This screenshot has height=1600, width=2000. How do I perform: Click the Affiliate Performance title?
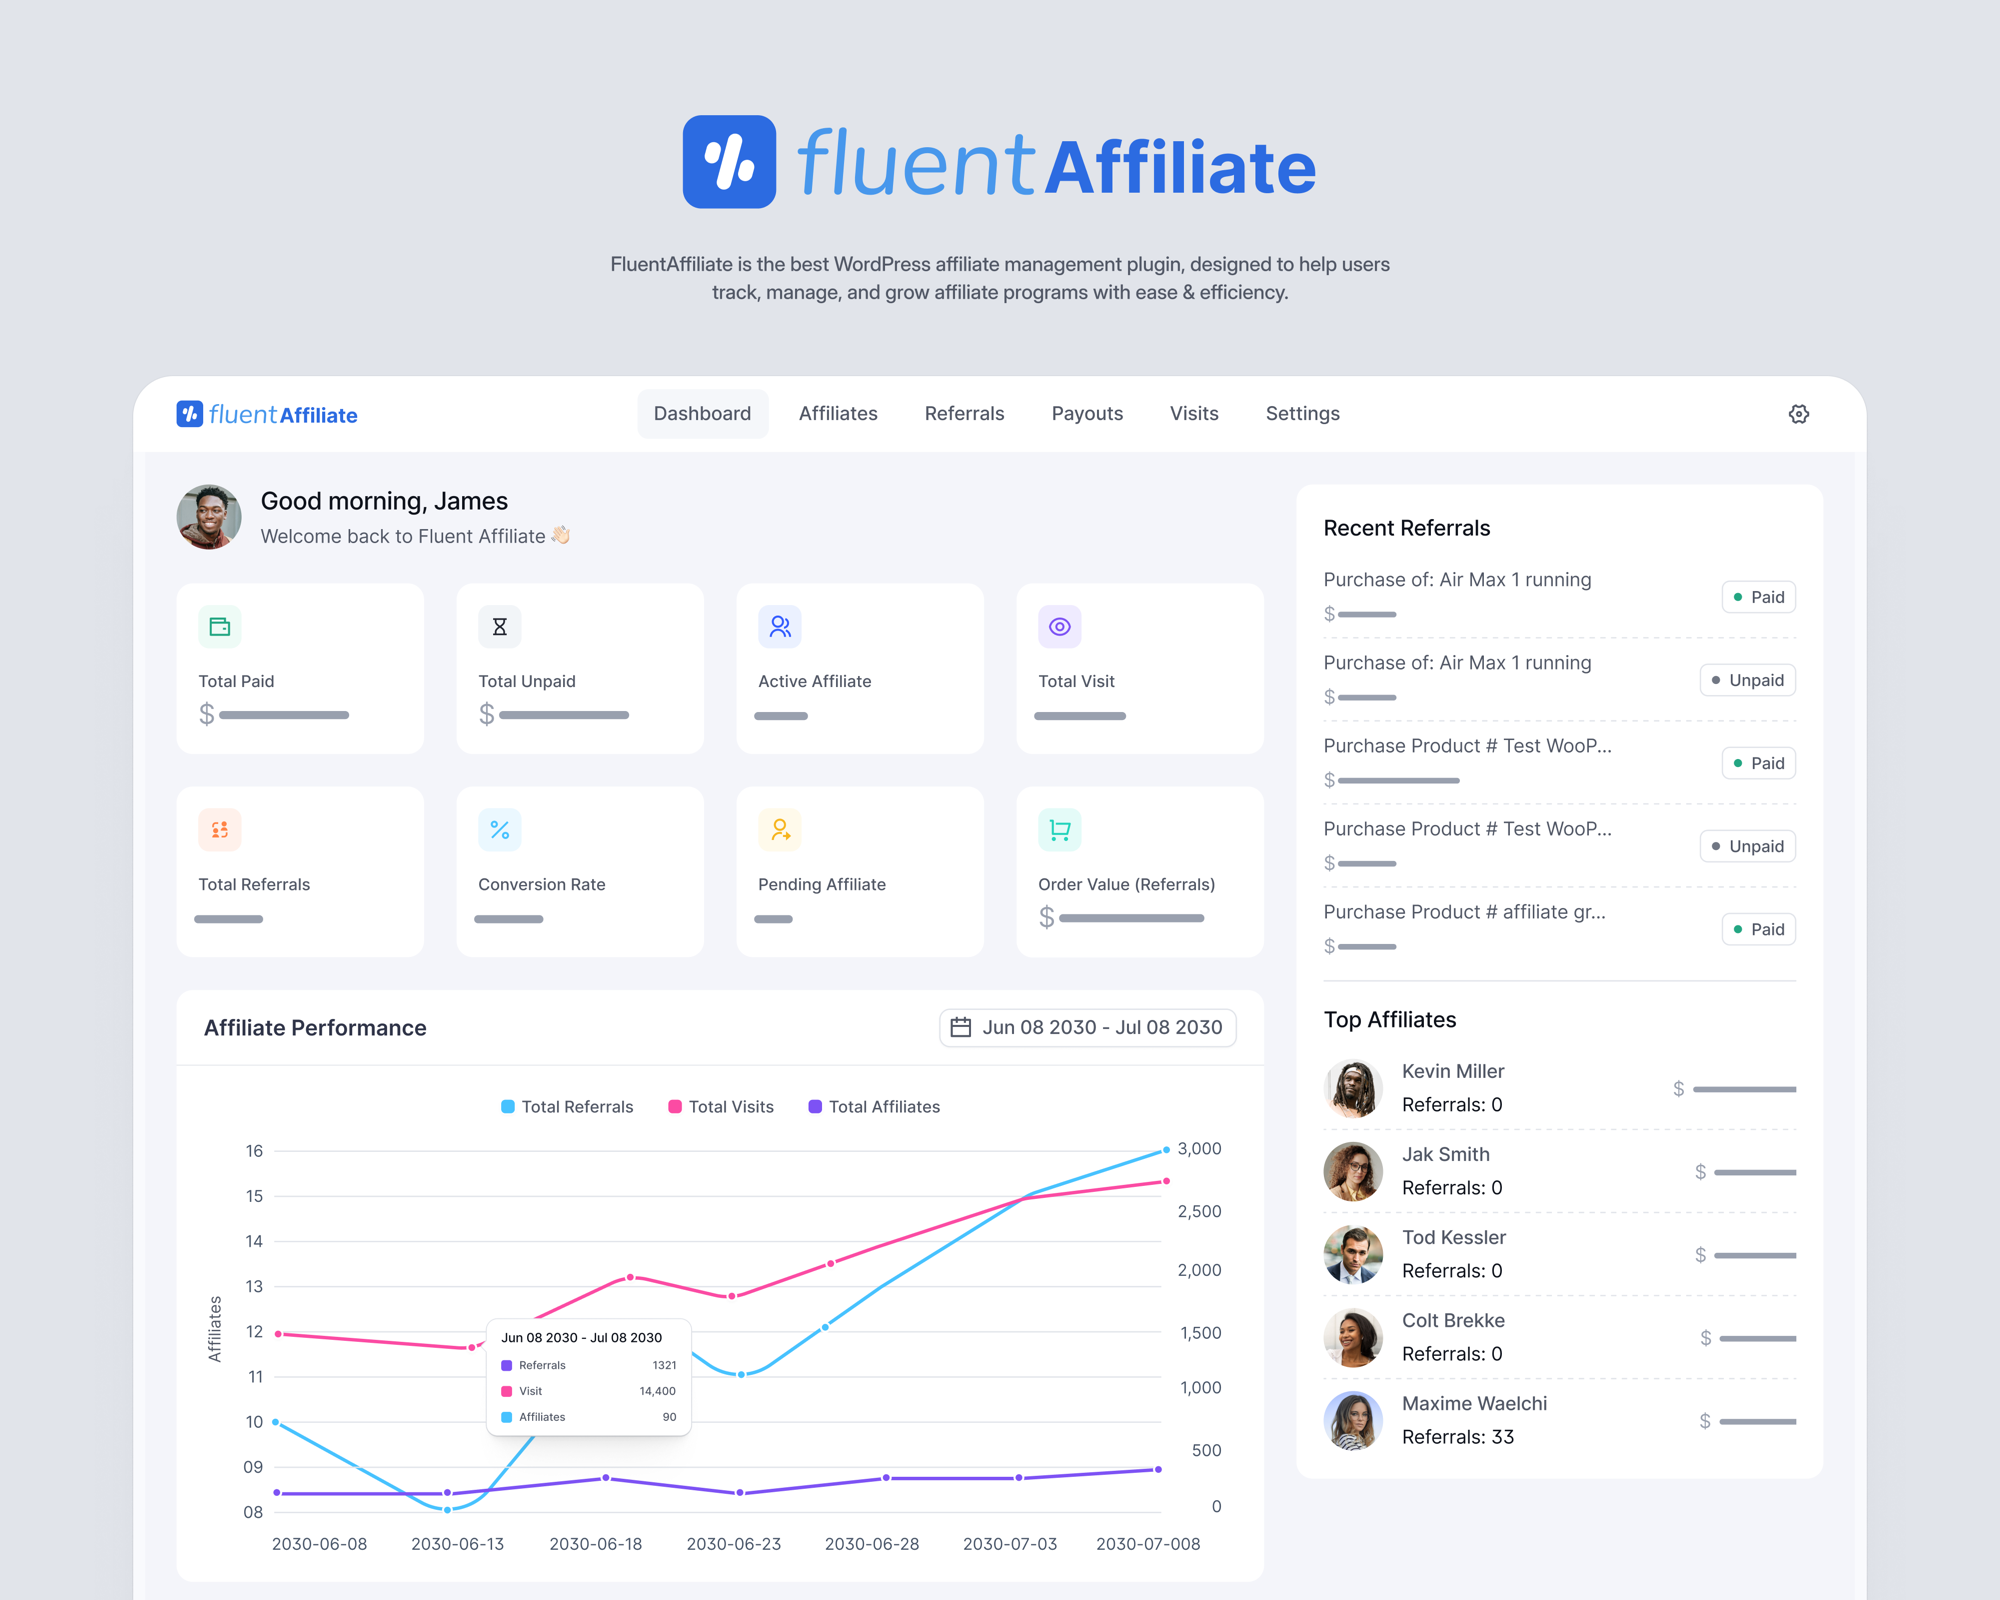tap(315, 1028)
